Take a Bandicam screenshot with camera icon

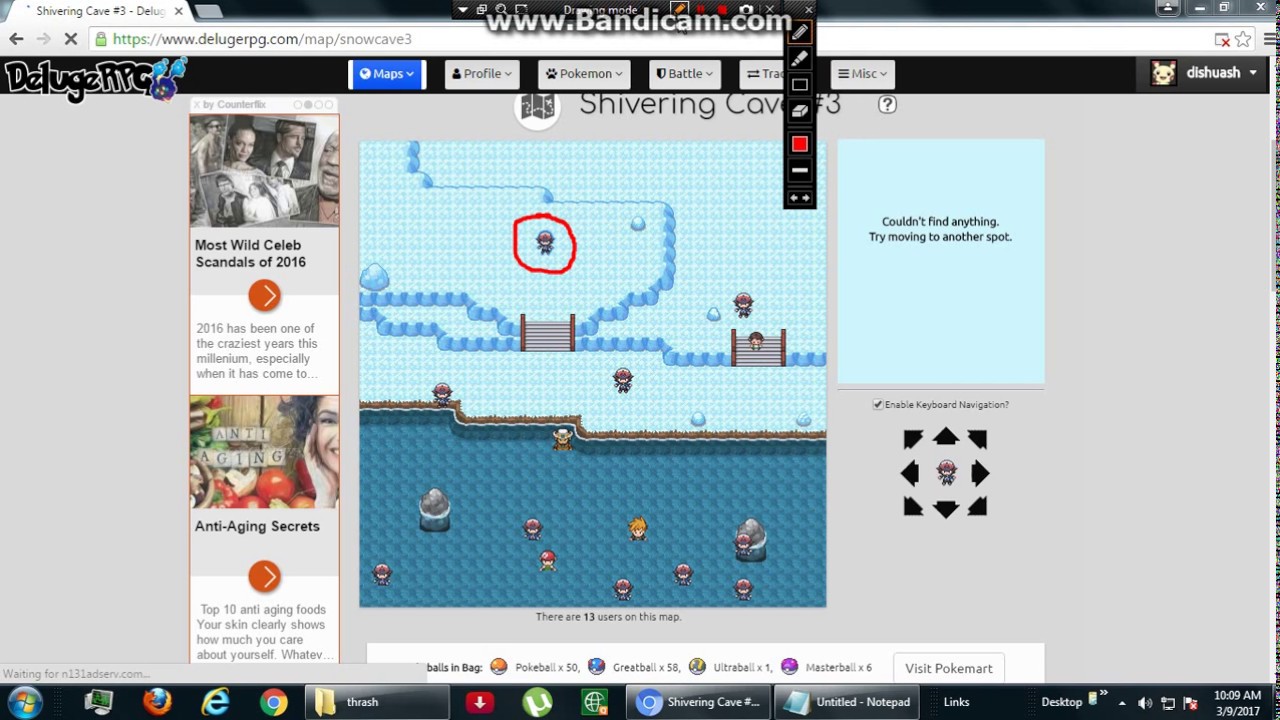[746, 10]
